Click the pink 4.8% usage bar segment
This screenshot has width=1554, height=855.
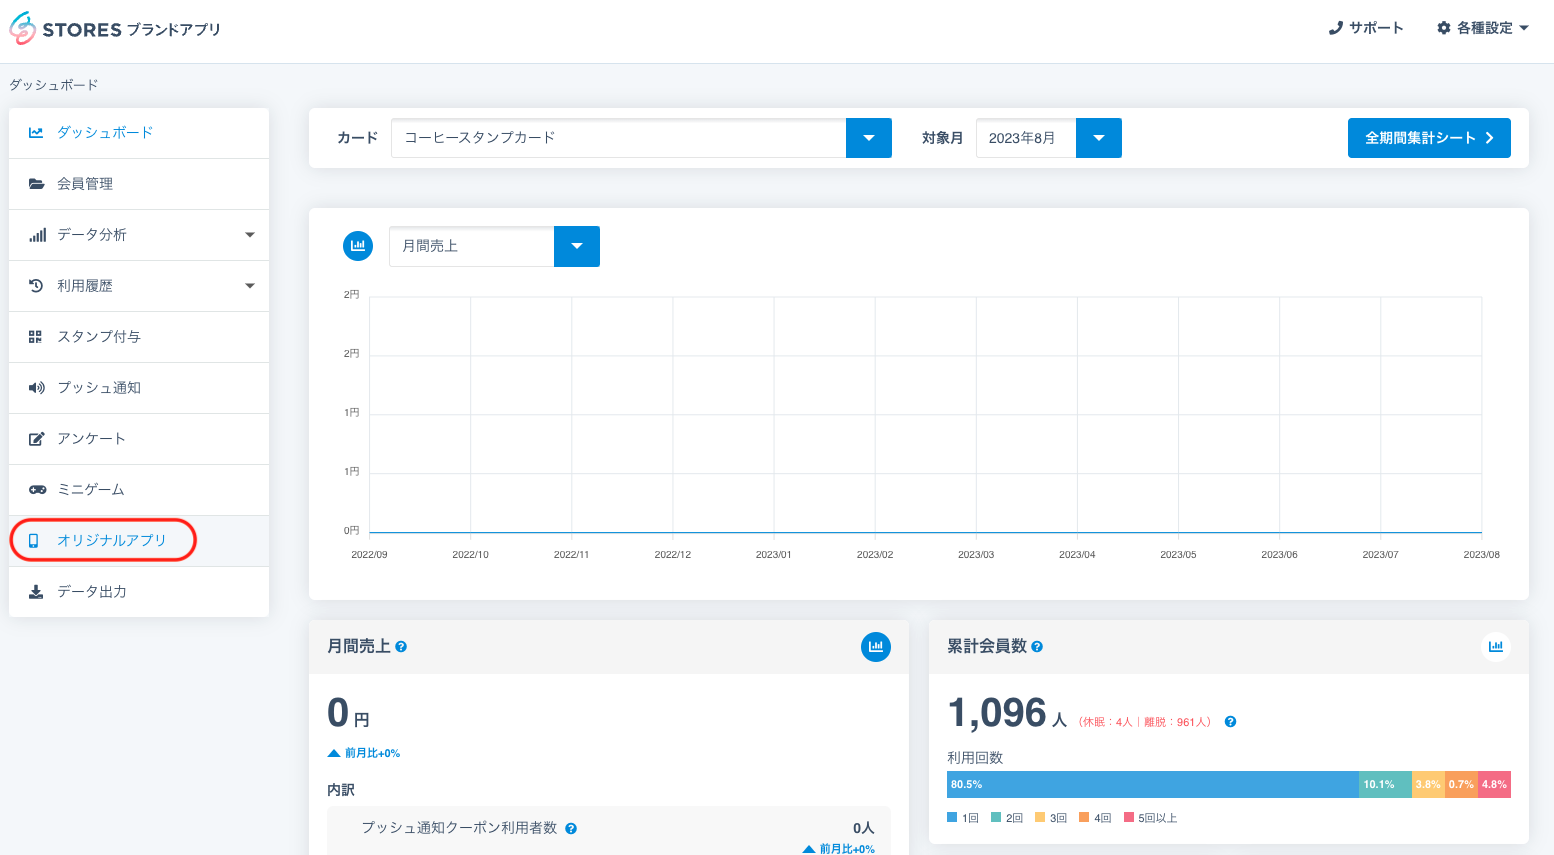(x=1494, y=784)
